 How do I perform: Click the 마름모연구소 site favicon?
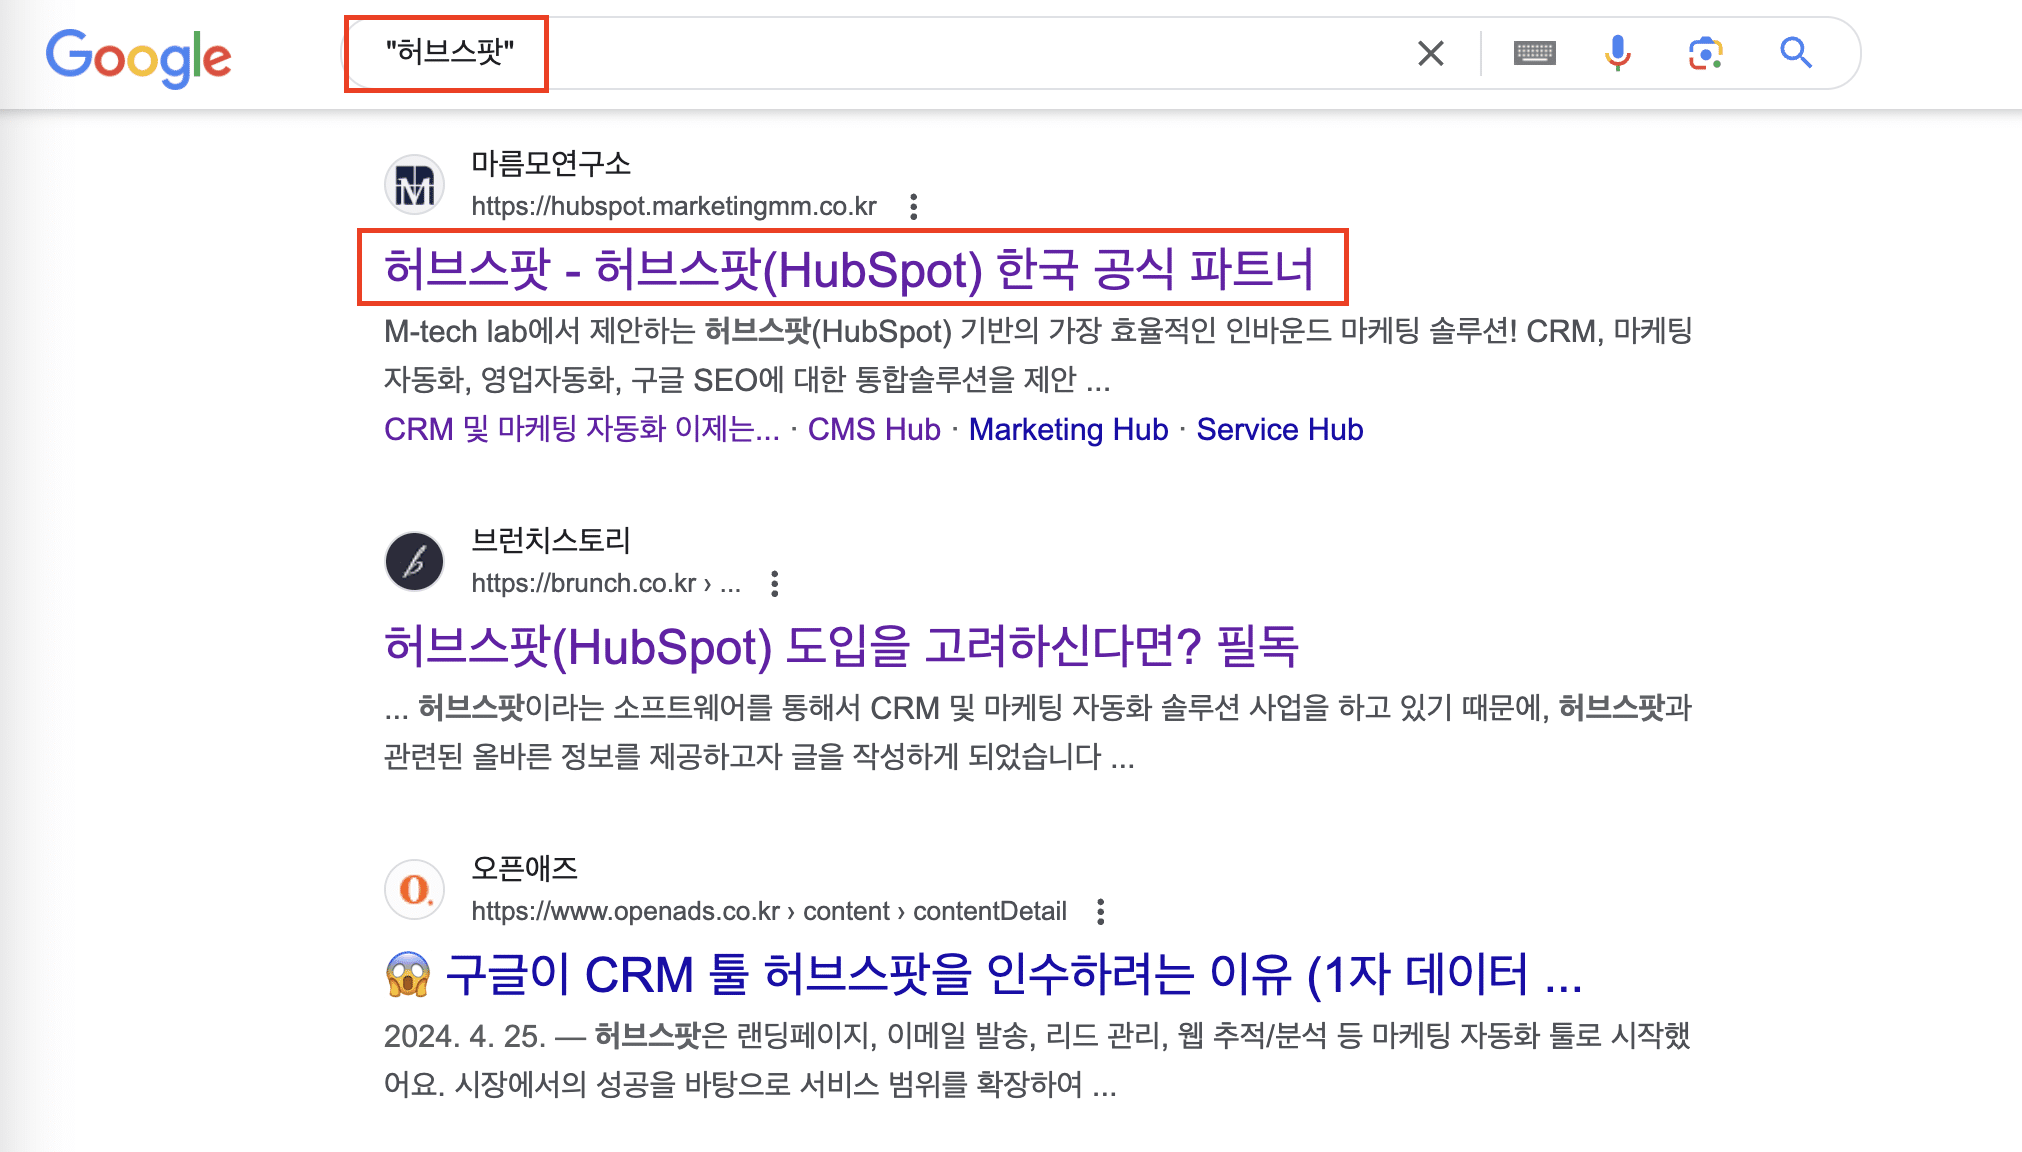pos(414,184)
